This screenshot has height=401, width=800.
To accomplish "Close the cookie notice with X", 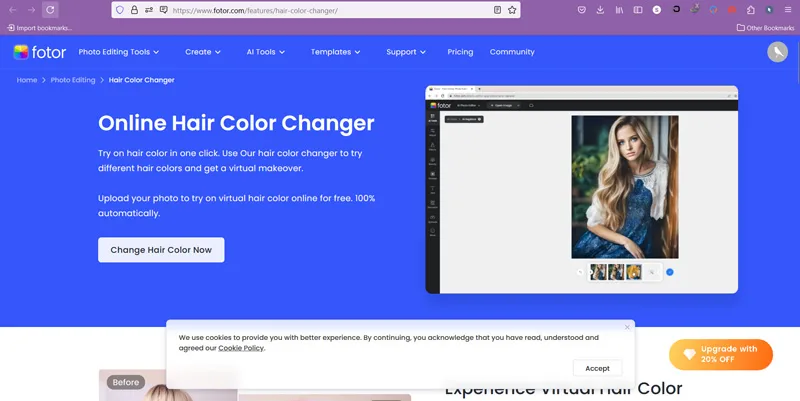I will click(627, 327).
